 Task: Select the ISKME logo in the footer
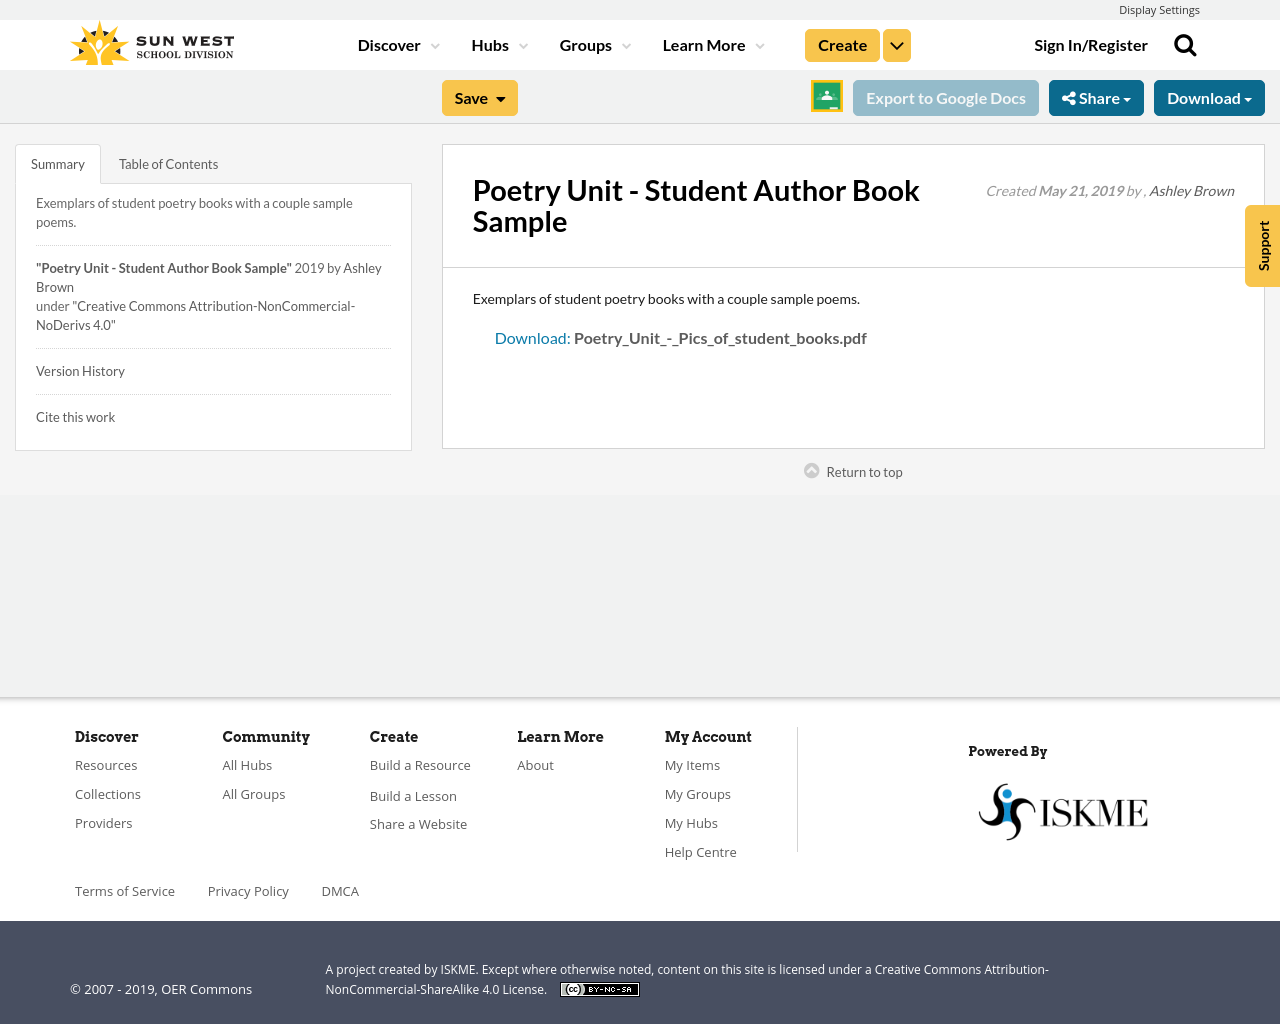point(1062,810)
